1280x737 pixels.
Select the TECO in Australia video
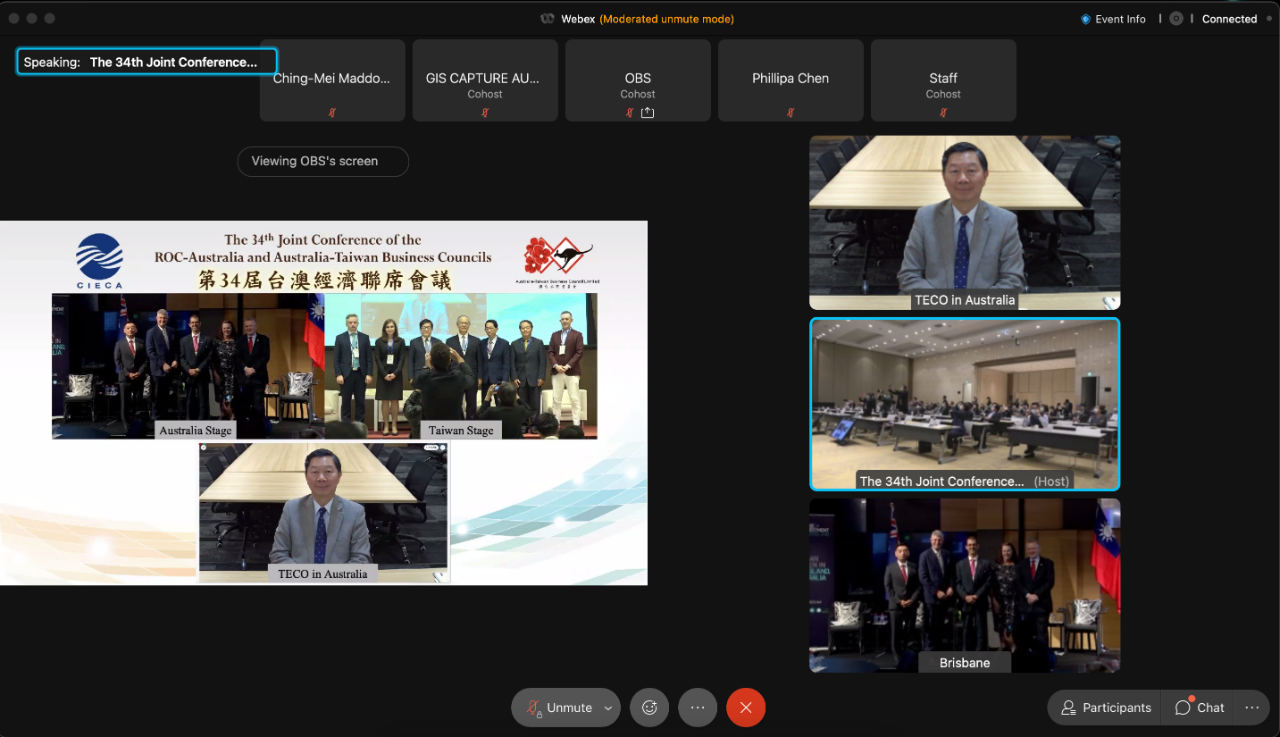tap(964, 222)
